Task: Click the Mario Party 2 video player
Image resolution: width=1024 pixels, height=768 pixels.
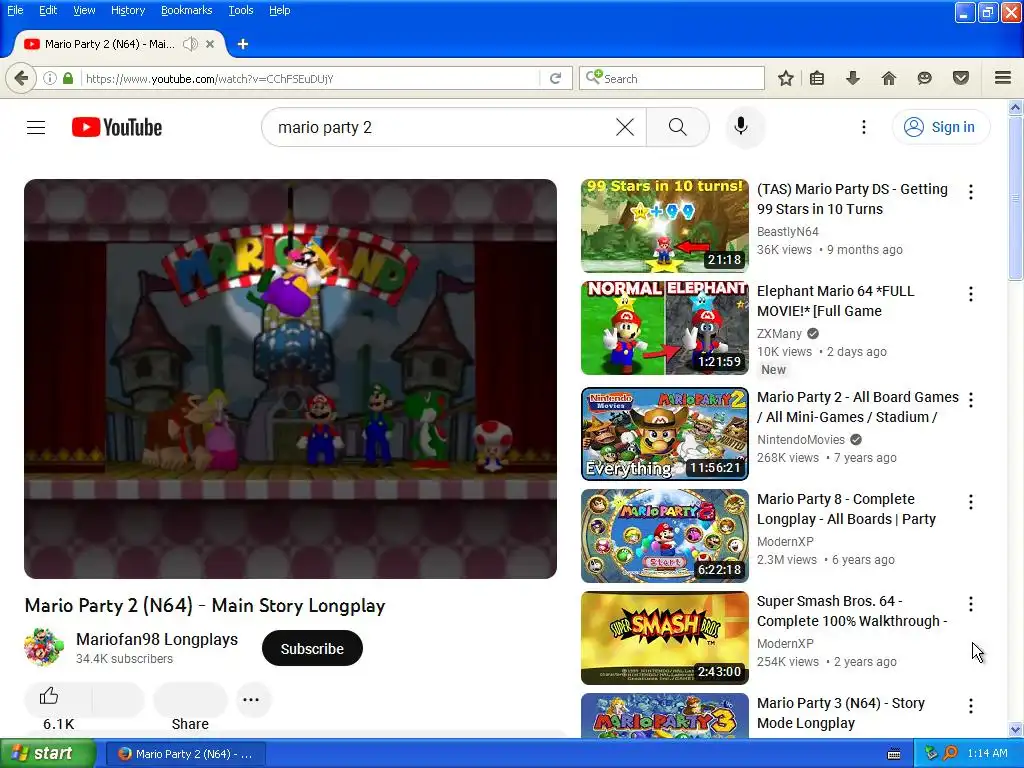Action: click(291, 379)
